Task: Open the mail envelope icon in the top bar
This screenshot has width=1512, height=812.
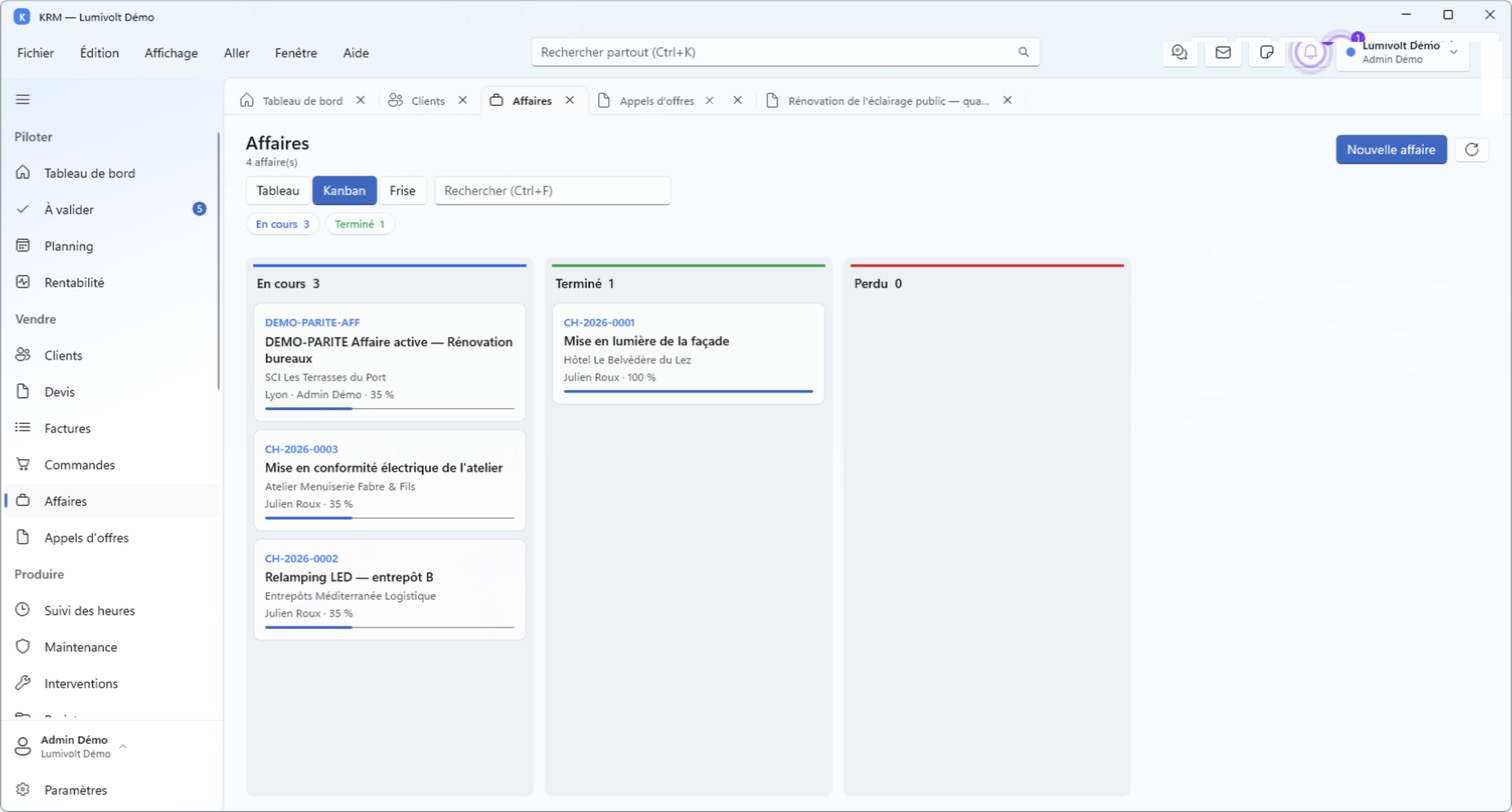Action: [x=1223, y=52]
